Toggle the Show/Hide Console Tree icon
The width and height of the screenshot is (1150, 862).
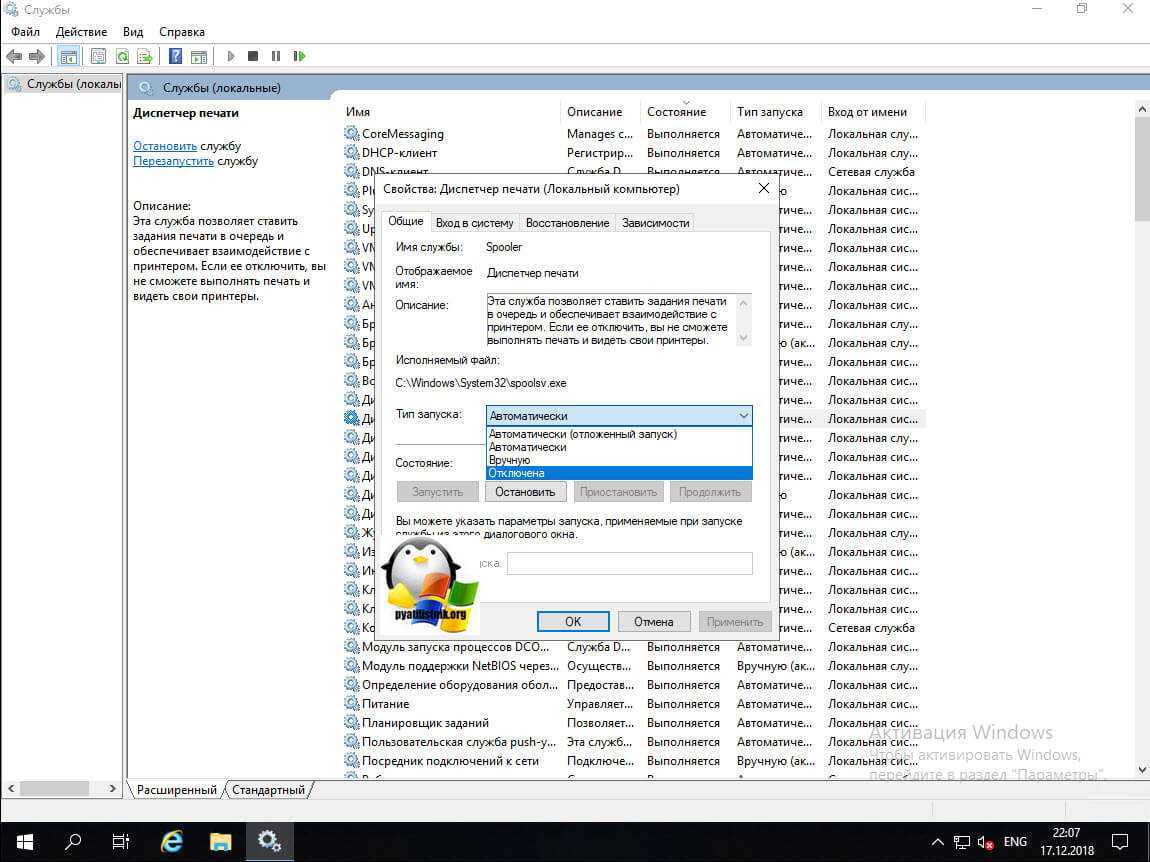tap(69, 57)
